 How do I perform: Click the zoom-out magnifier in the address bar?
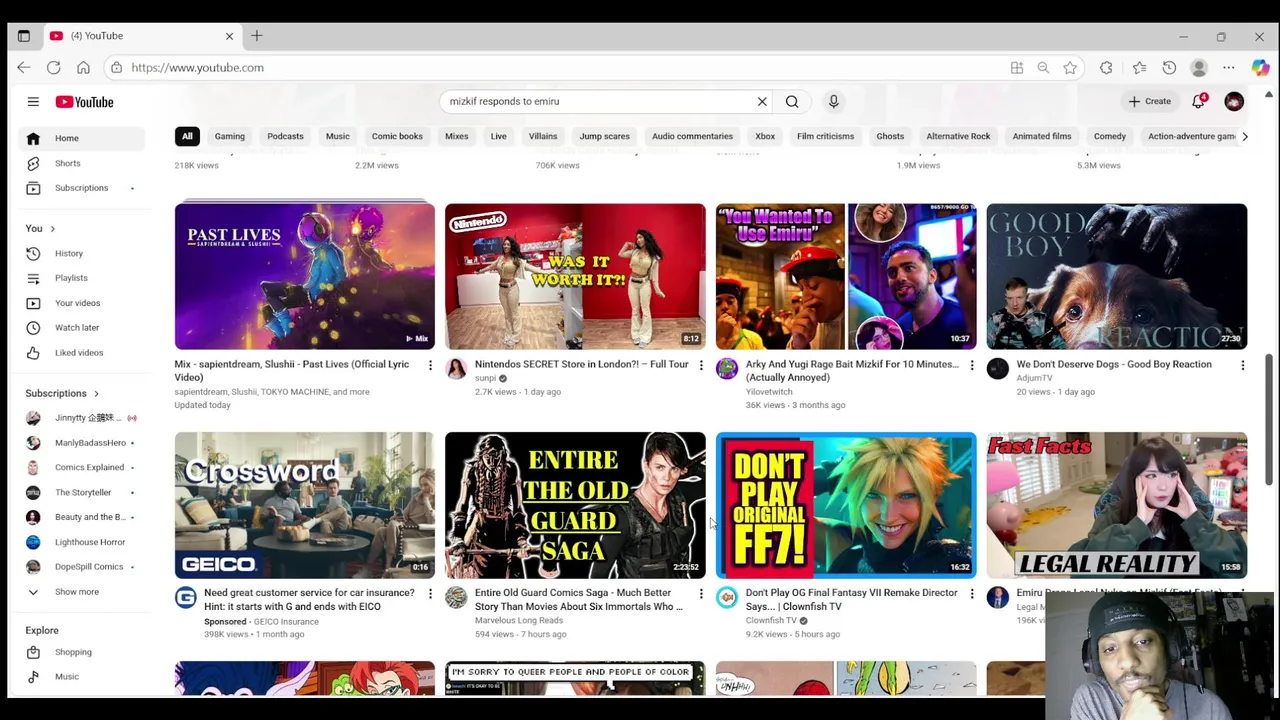pyautogui.click(x=1043, y=67)
